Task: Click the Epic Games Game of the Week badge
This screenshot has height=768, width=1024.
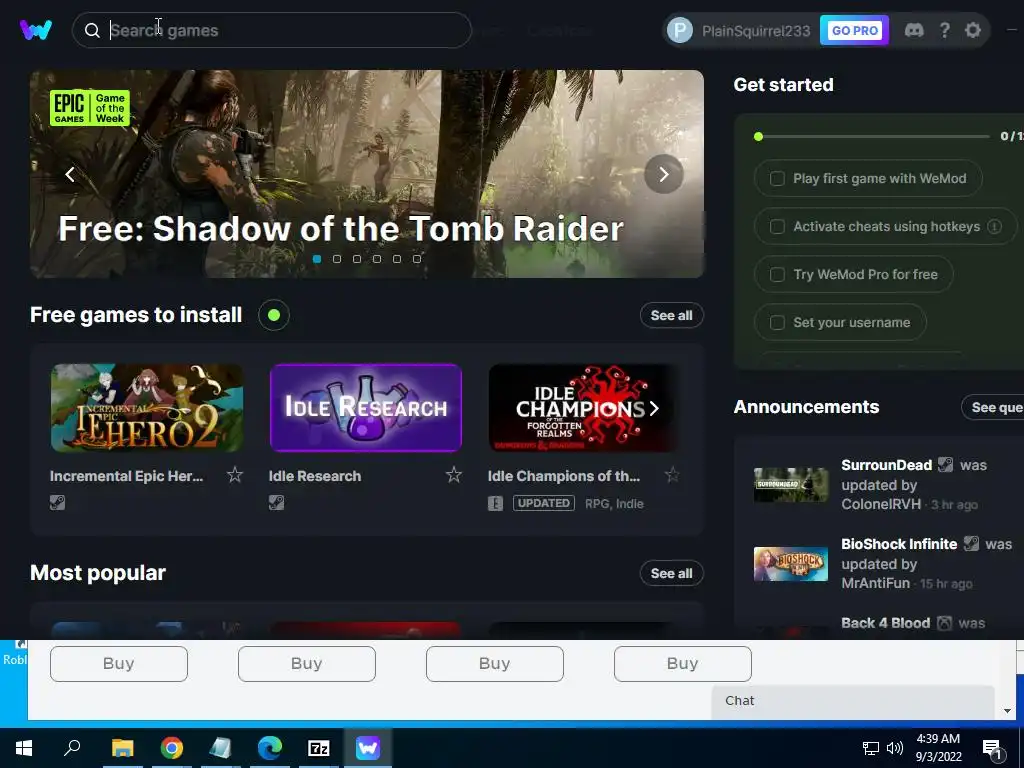Action: pyautogui.click(x=89, y=108)
